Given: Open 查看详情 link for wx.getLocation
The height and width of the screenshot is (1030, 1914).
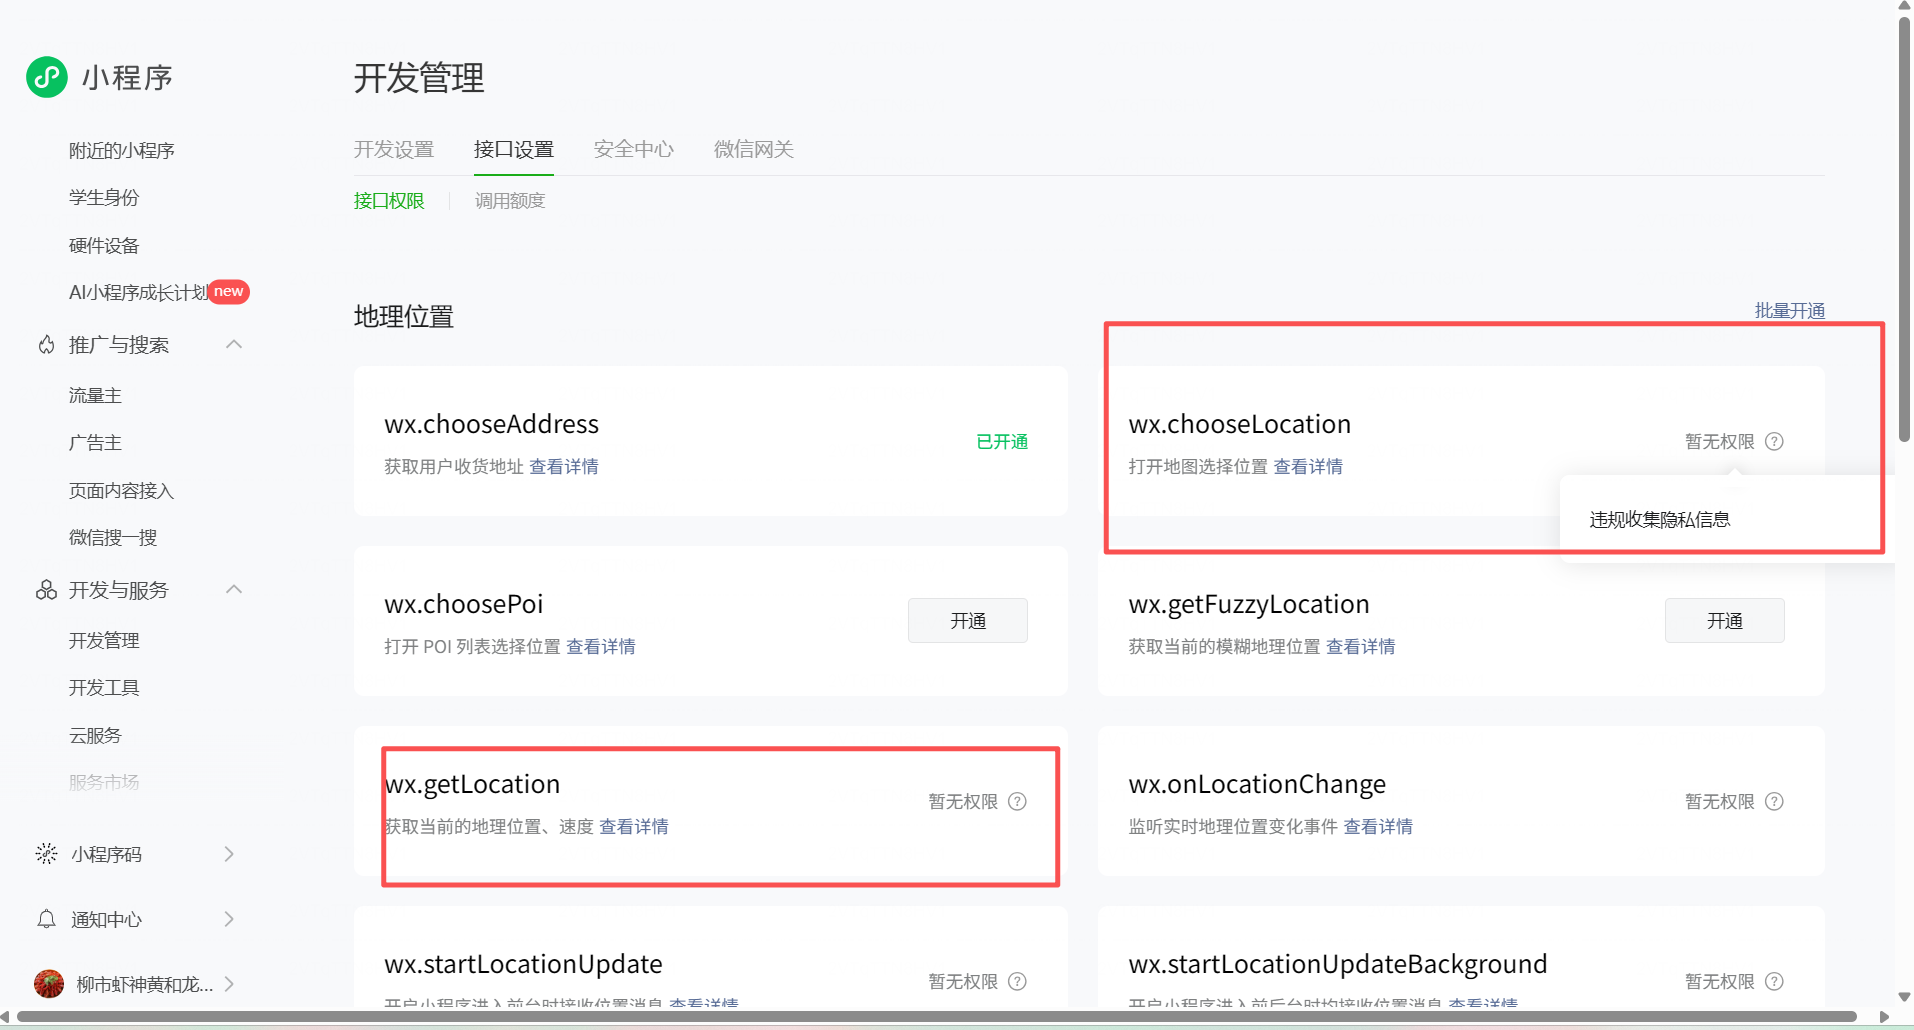Looking at the screenshot, I should pyautogui.click(x=634, y=827).
